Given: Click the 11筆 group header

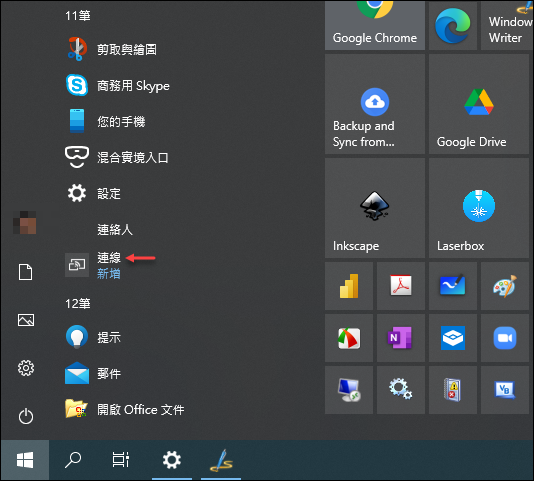Looking at the screenshot, I should [x=78, y=16].
